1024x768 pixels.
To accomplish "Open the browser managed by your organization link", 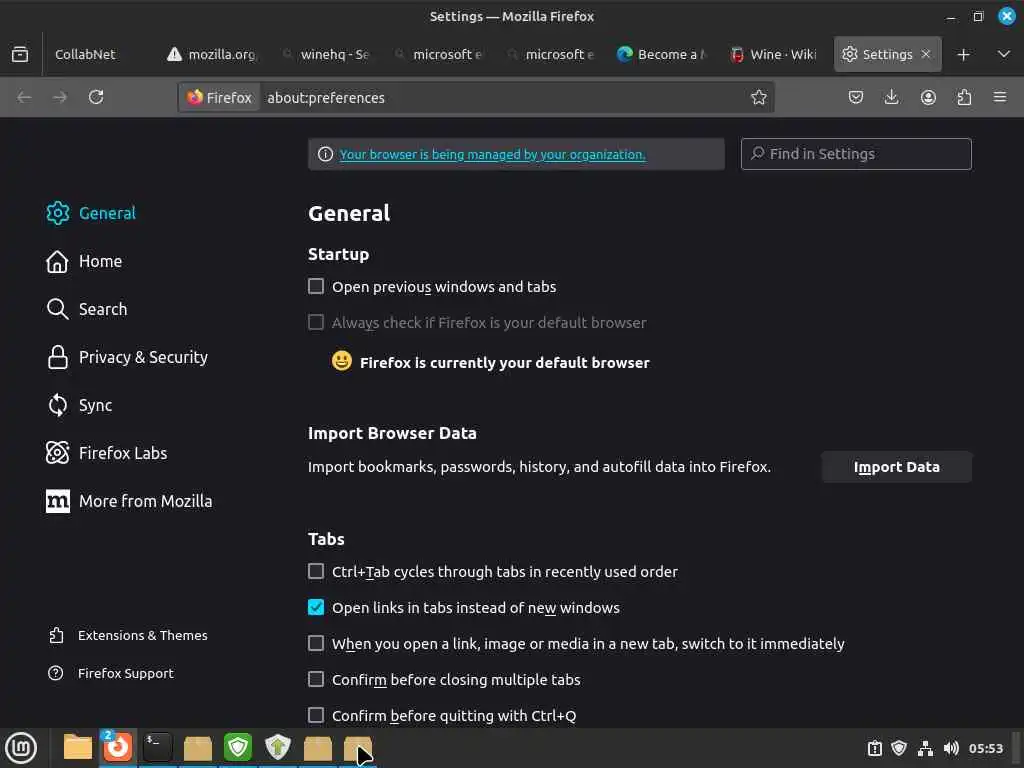I will 492,154.
